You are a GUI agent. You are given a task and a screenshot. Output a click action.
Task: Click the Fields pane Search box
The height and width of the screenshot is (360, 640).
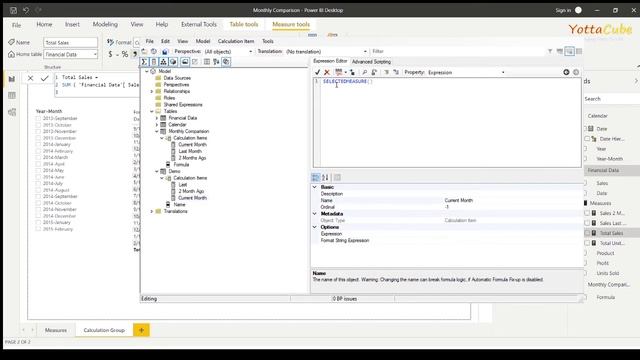click(x=611, y=99)
